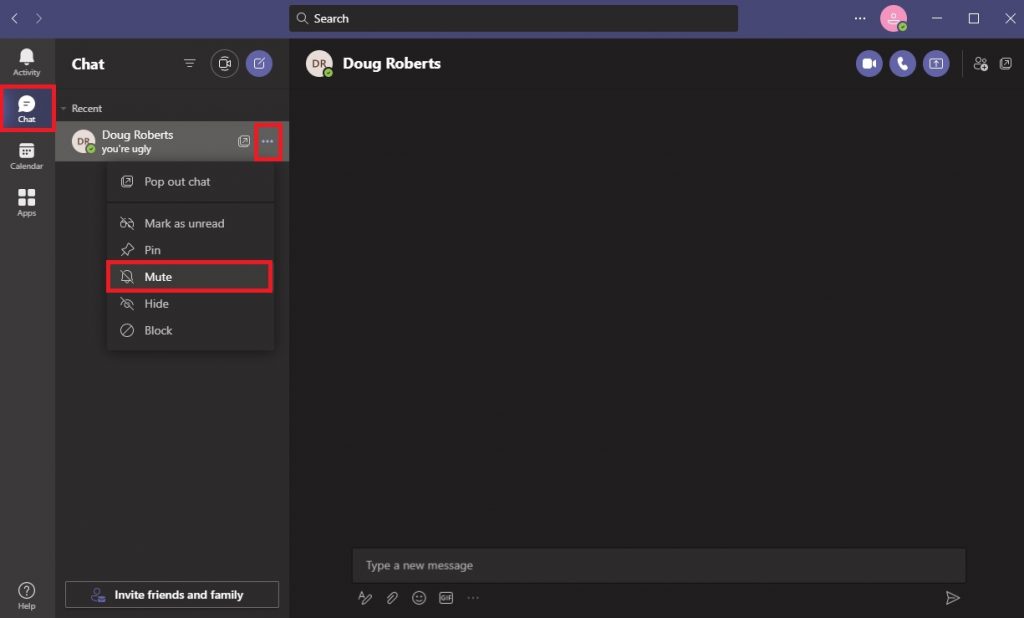Click the new chat compose icon
The height and width of the screenshot is (618, 1024).
pos(259,63)
